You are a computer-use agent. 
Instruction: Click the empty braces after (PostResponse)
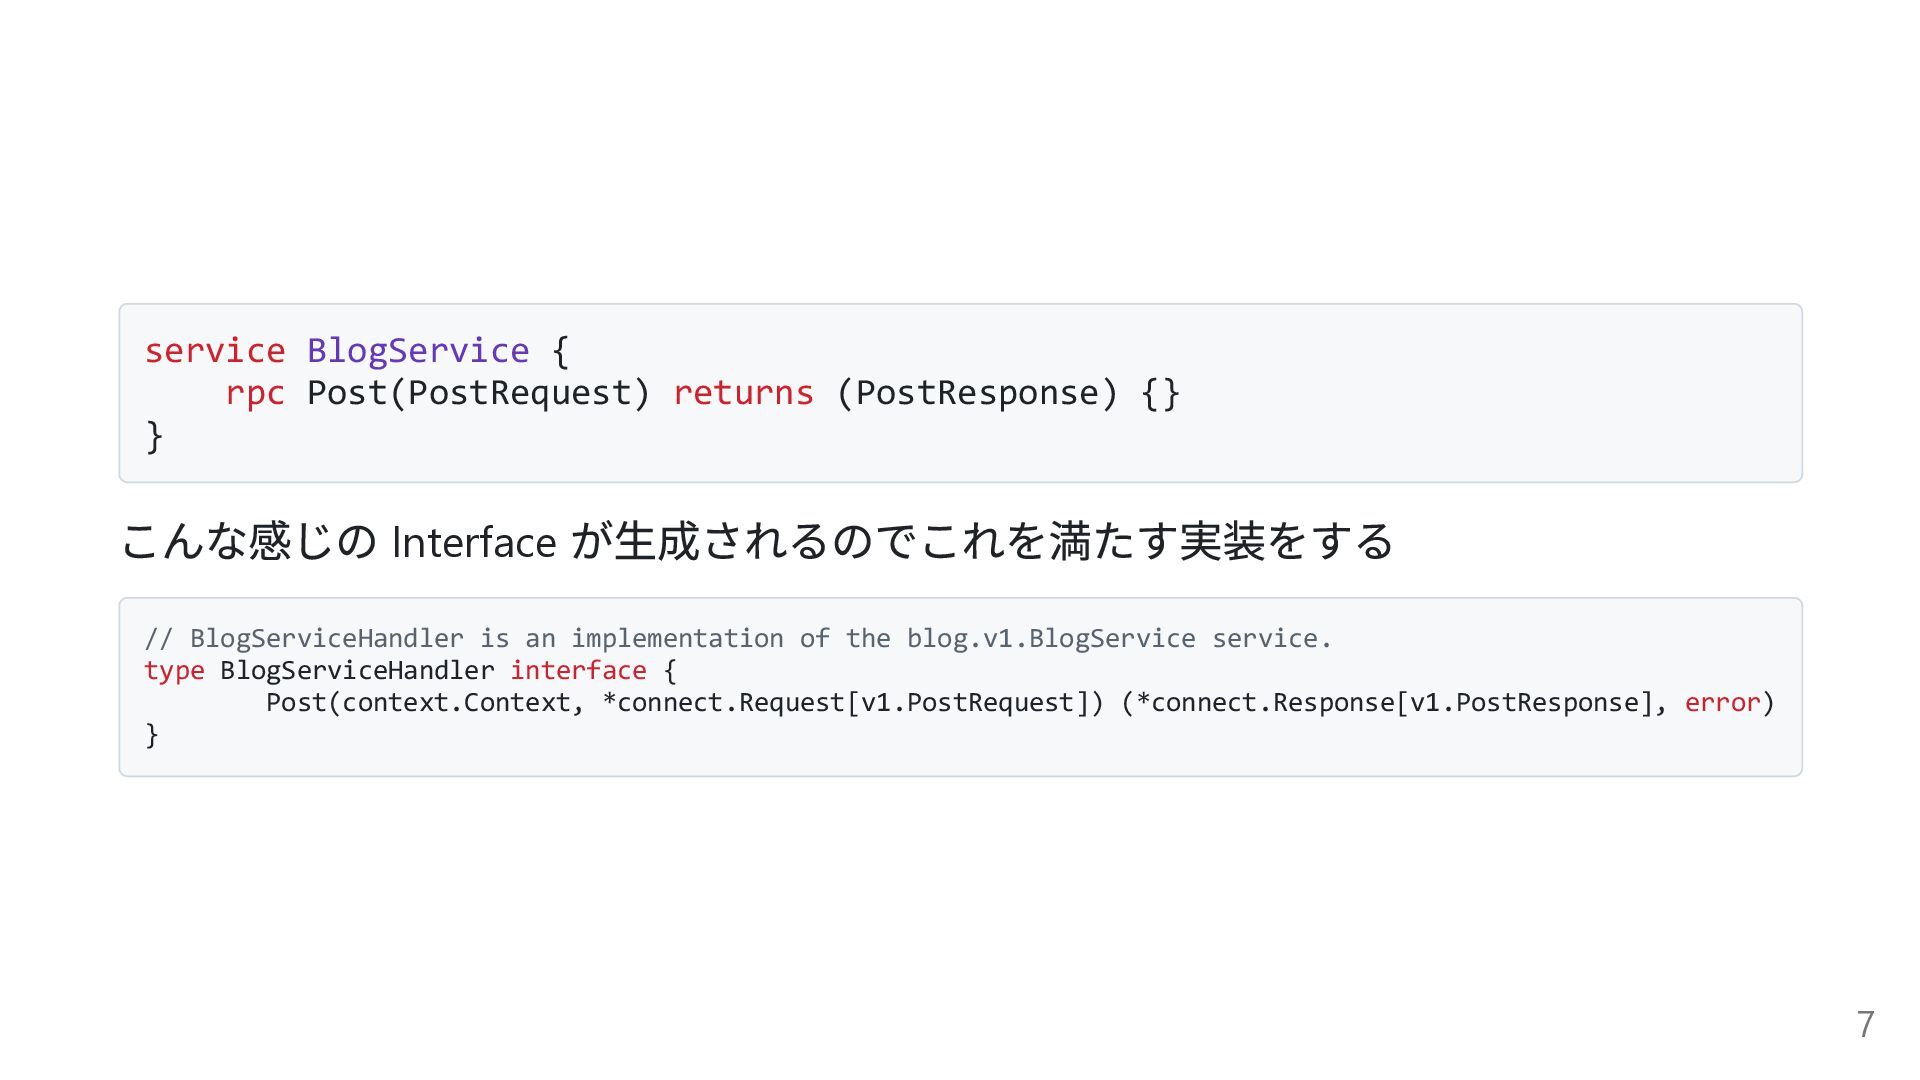point(1160,393)
